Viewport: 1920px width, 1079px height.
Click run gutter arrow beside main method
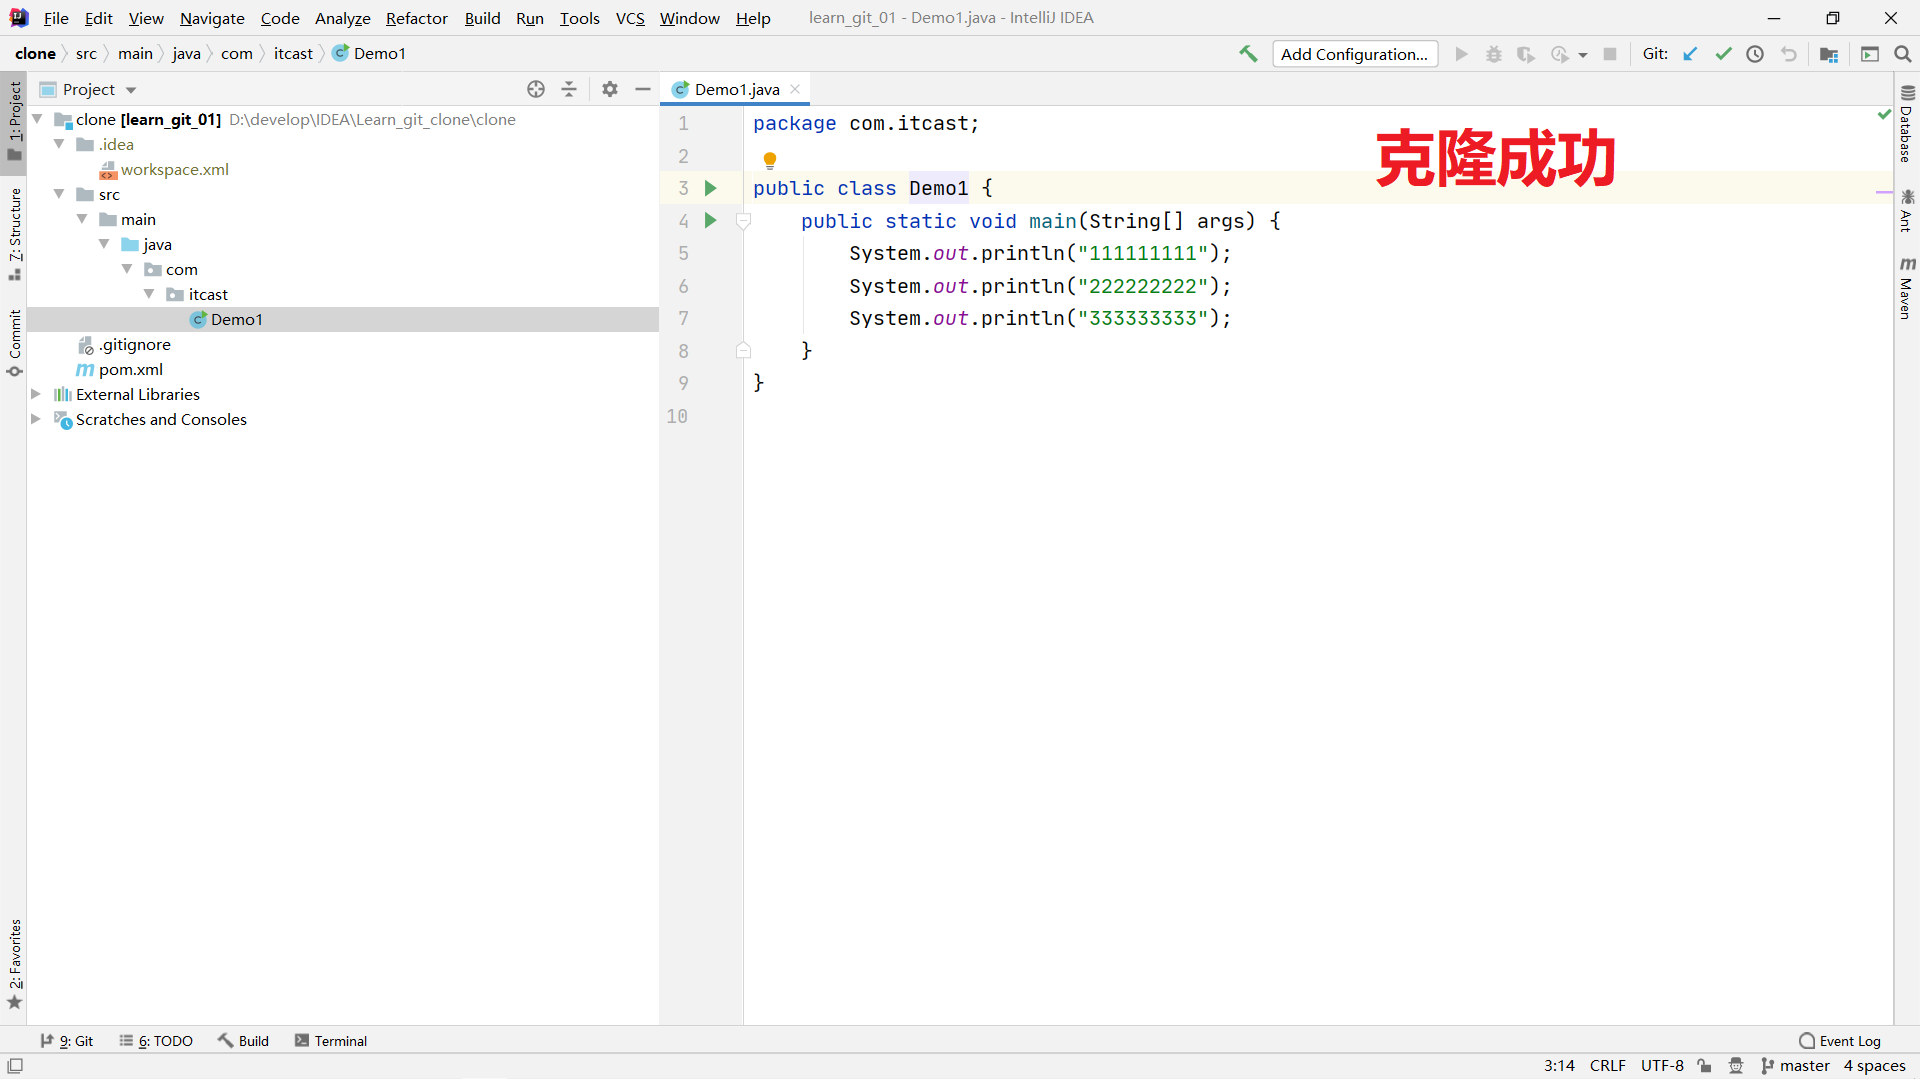711,220
